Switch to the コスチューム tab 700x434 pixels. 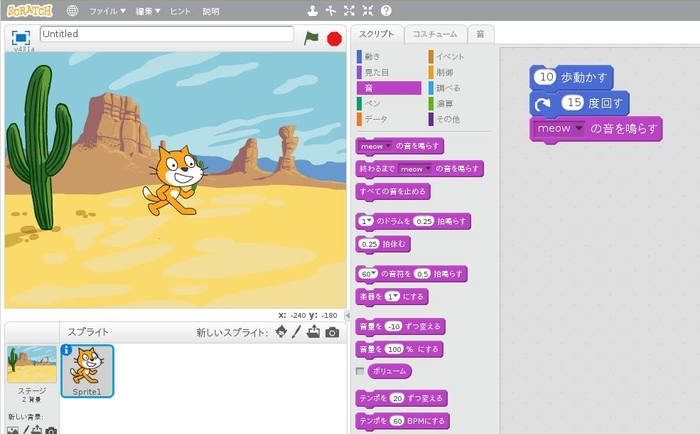(435, 34)
